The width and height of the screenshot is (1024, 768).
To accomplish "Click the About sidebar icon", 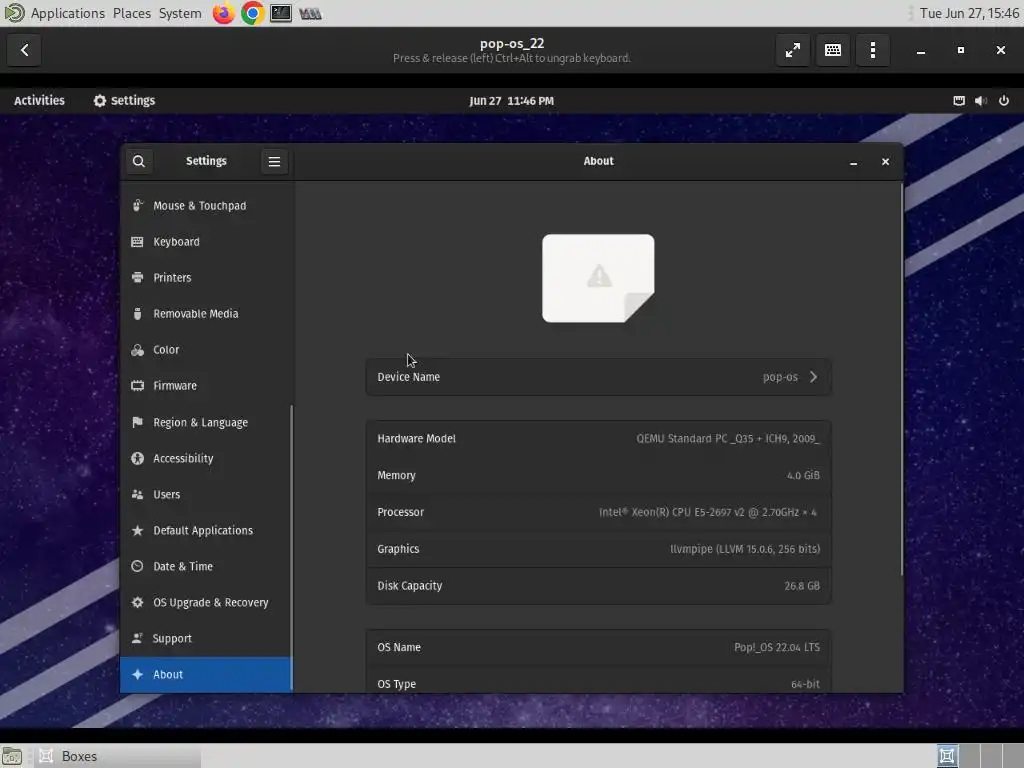I will 137,675.
